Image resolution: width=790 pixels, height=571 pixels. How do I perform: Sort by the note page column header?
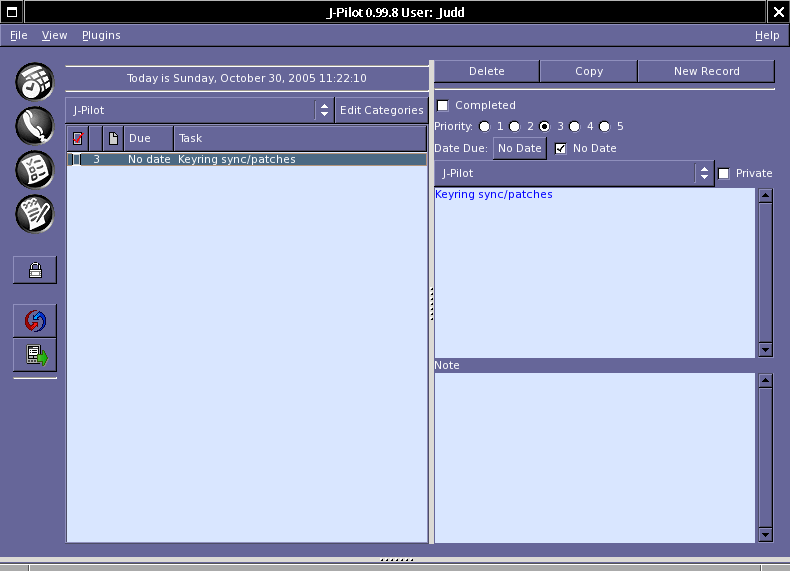click(114, 138)
